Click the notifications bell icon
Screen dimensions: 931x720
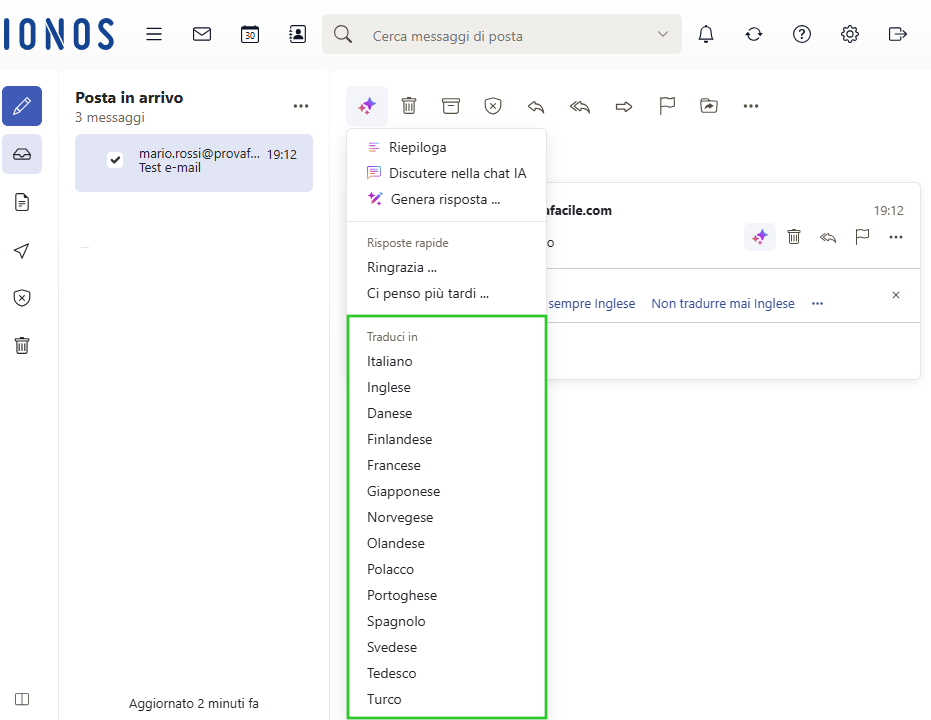click(706, 34)
